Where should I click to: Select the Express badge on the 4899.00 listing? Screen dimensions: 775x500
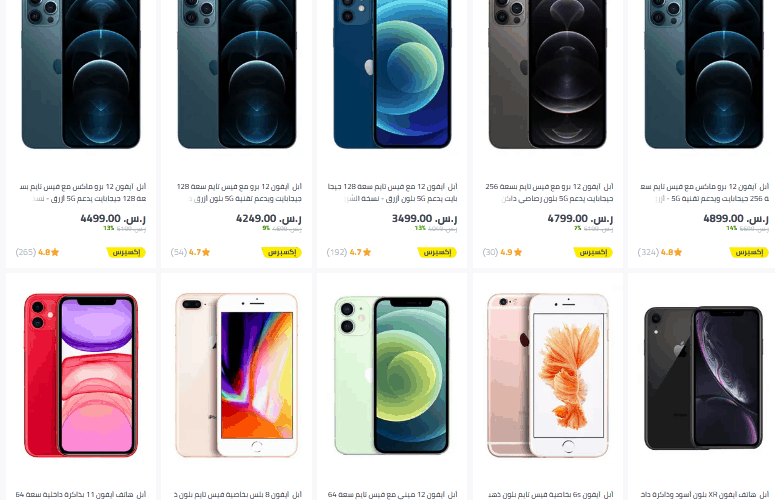coord(749,252)
